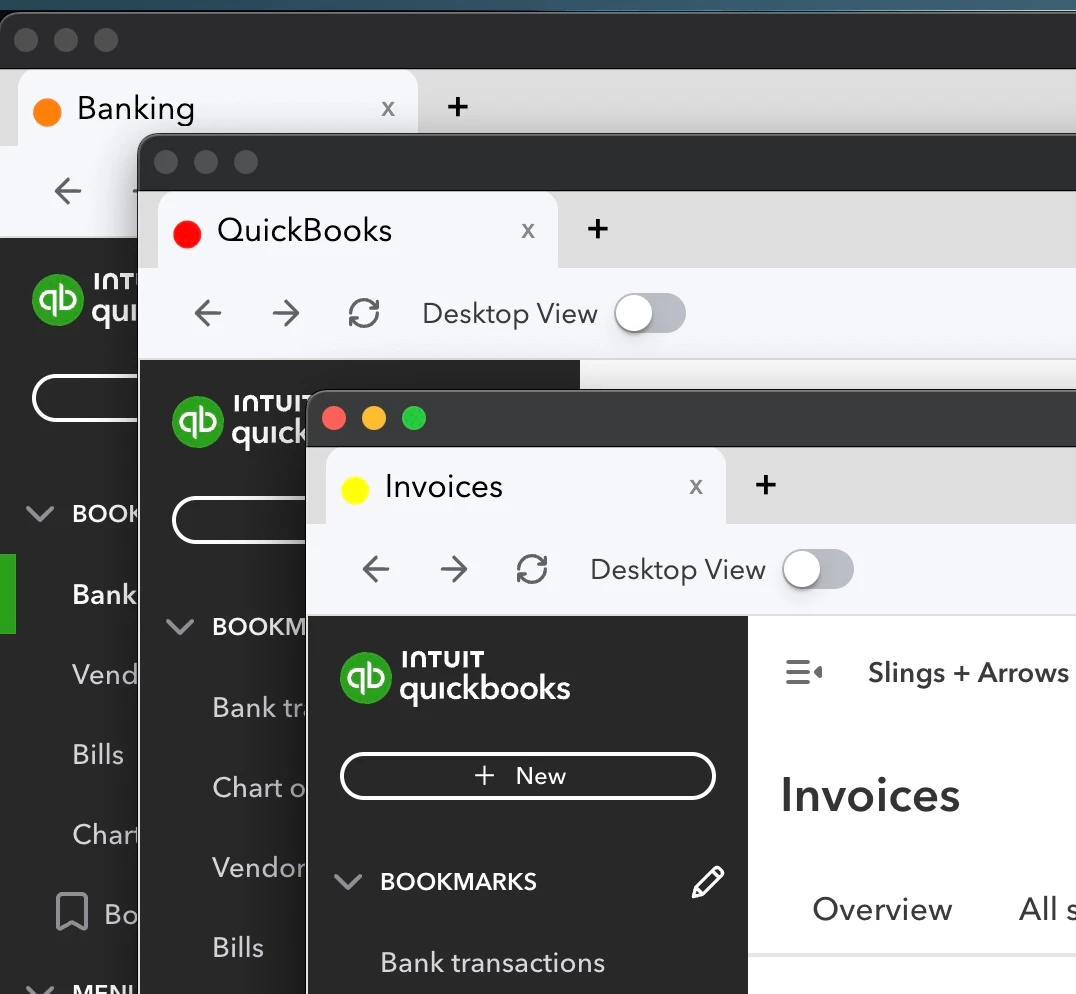Viewport: 1076px width, 994px height.
Task: Select the Invoices tab
Action: 526,486
